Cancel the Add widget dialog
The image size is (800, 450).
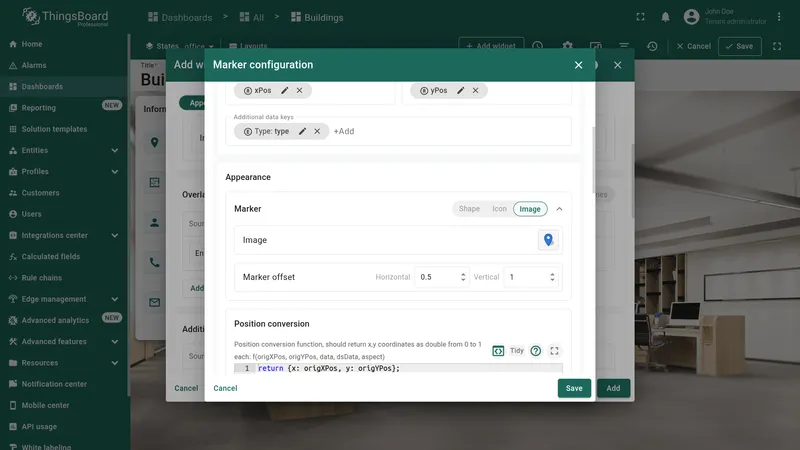(186, 388)
